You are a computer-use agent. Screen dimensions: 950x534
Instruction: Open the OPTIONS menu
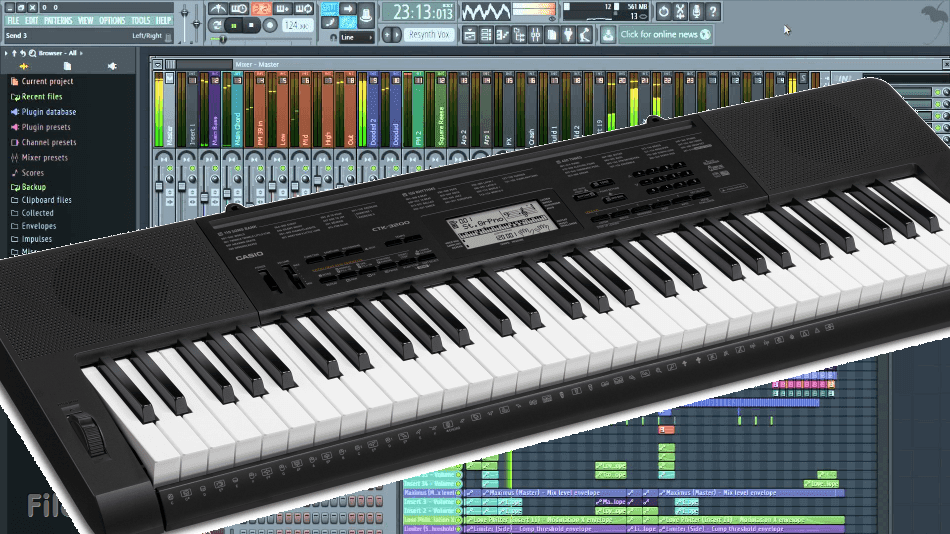coord(112,21)
